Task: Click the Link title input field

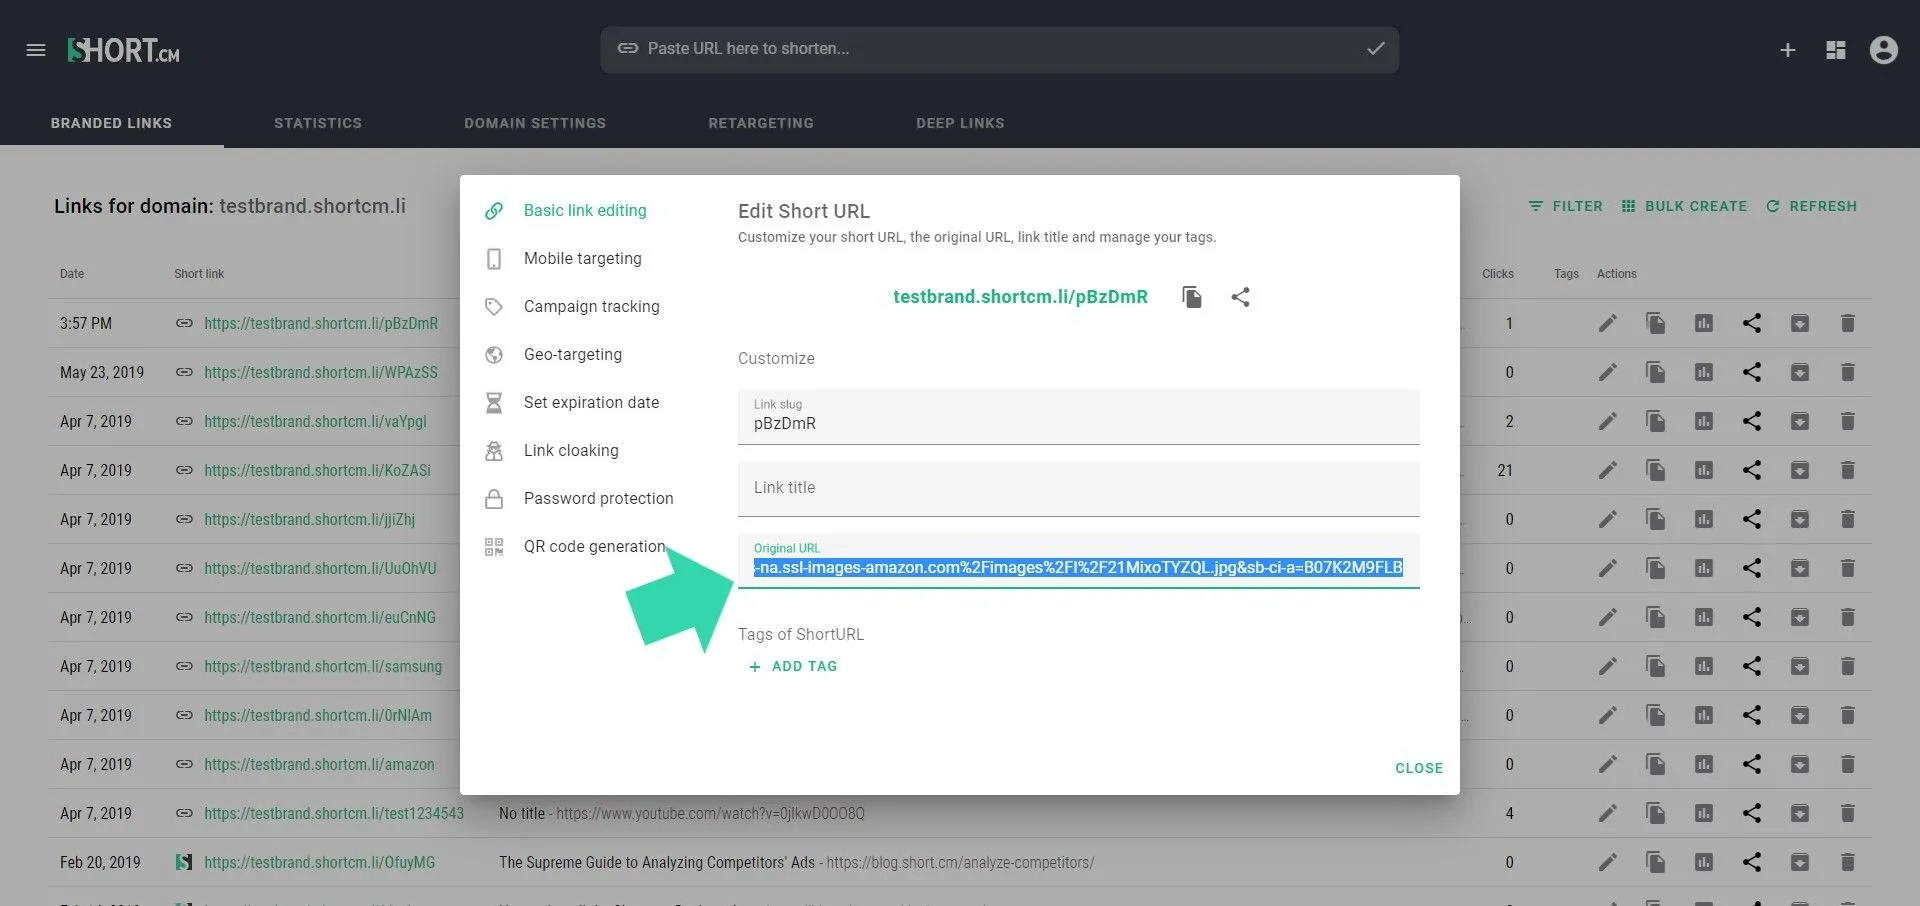Action: pos(1079,488)
